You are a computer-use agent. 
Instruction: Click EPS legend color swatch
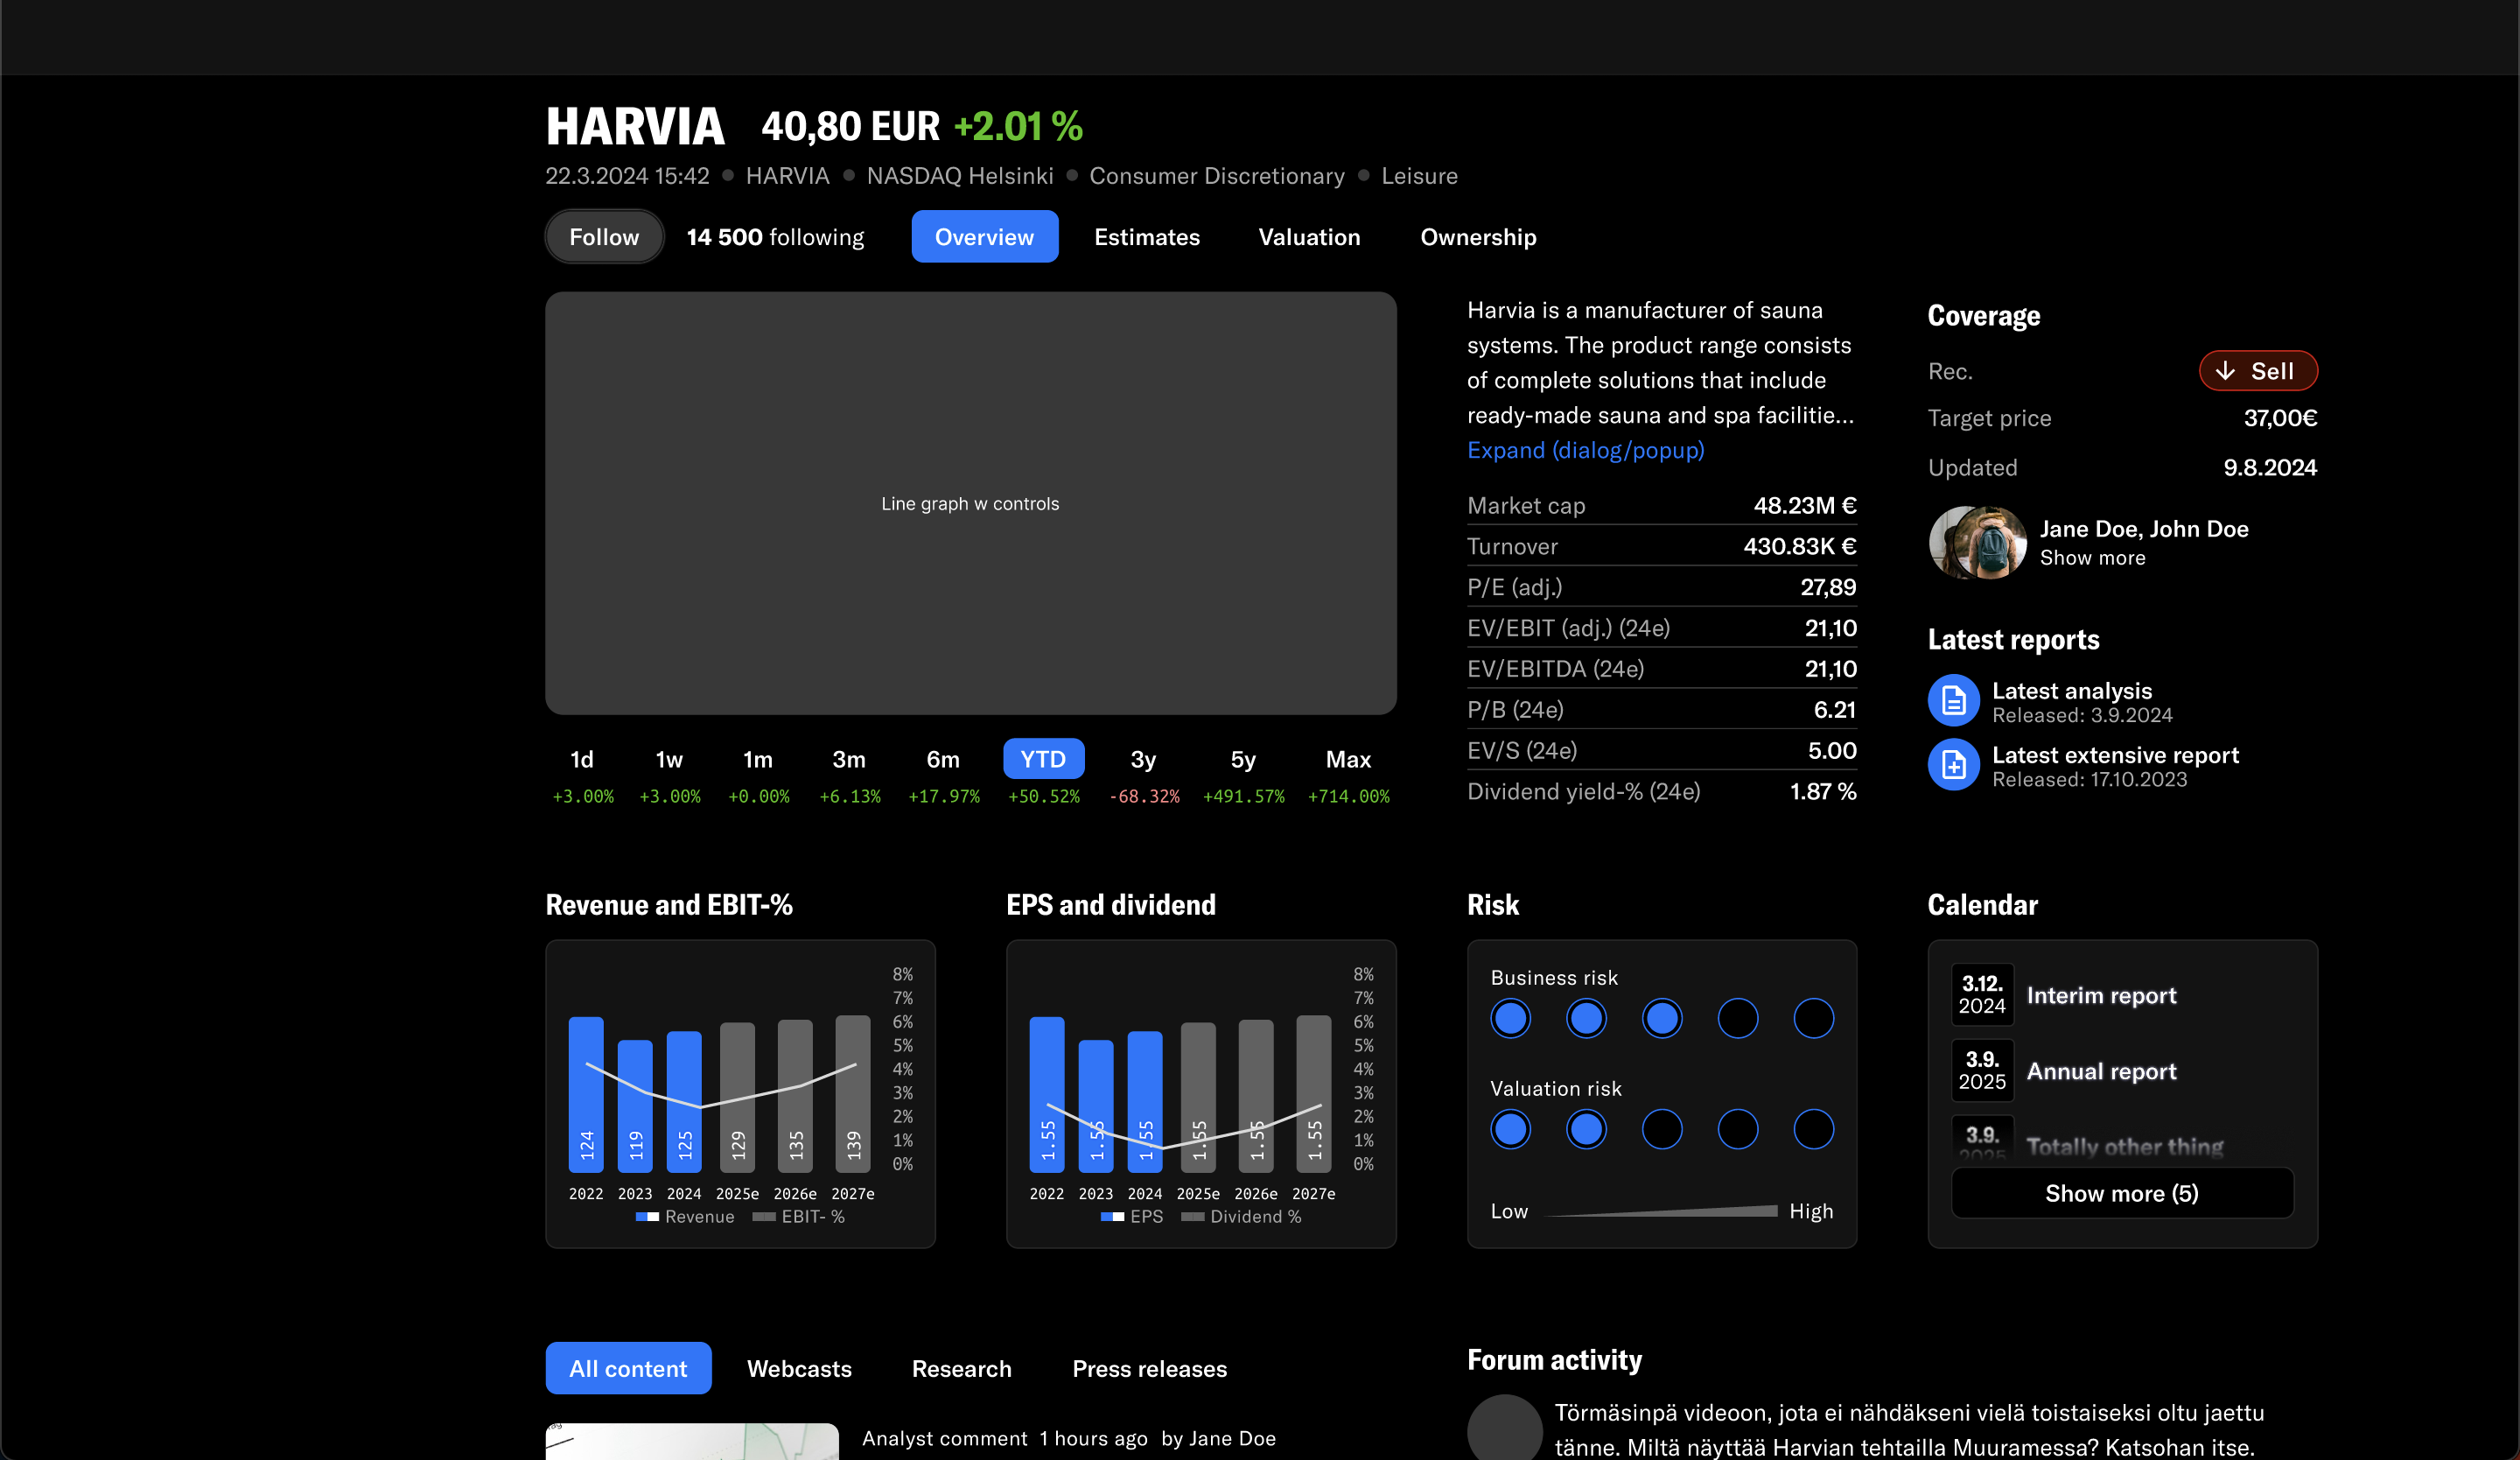[1112, 1217]
